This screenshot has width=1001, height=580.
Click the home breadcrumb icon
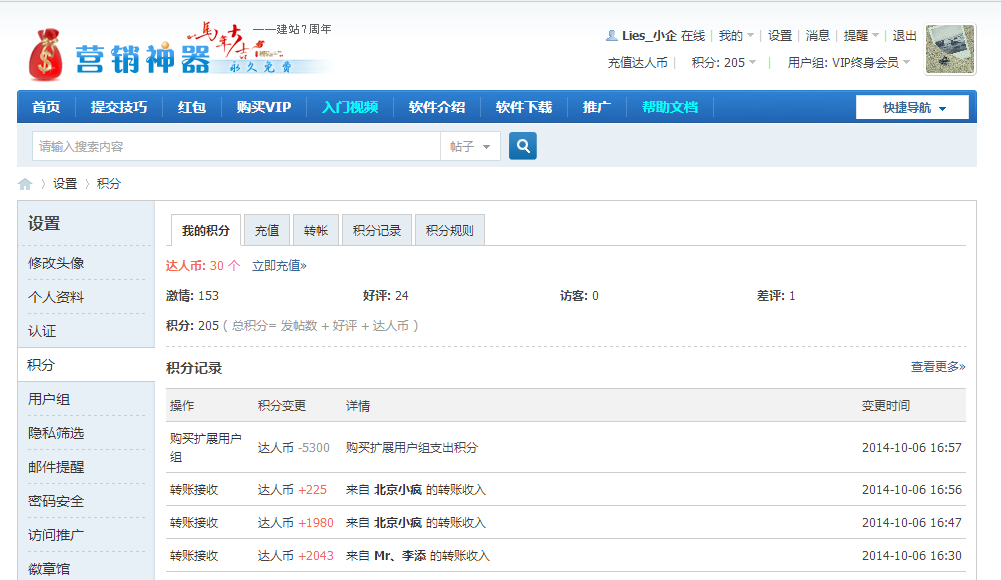pos(25,184)
